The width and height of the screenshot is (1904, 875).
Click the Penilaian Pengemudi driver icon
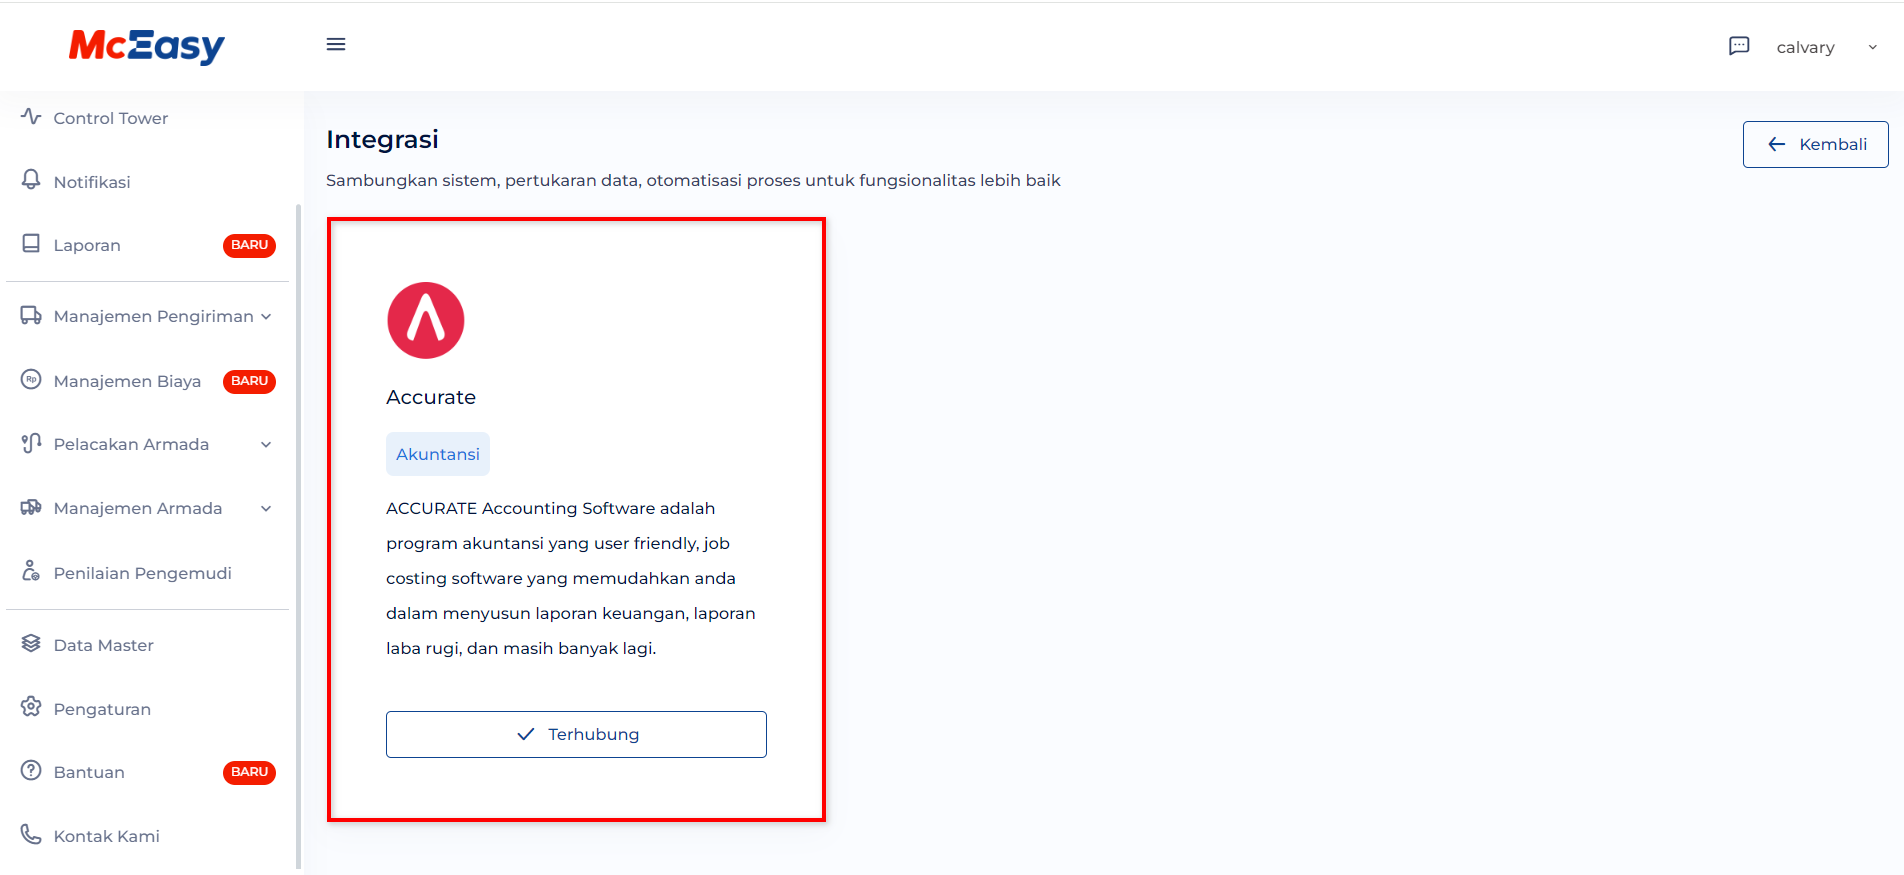point(31,571)
